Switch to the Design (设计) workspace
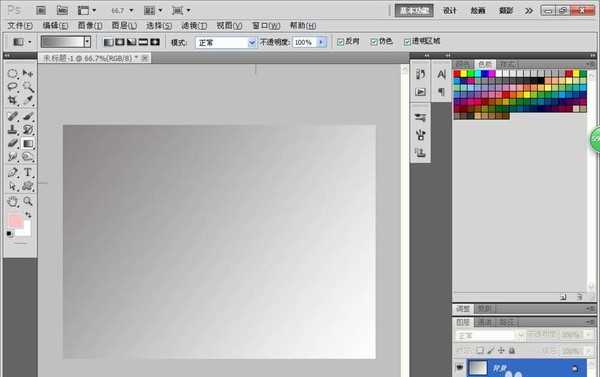This screenshot has width=600, height=377. (450, 11)
